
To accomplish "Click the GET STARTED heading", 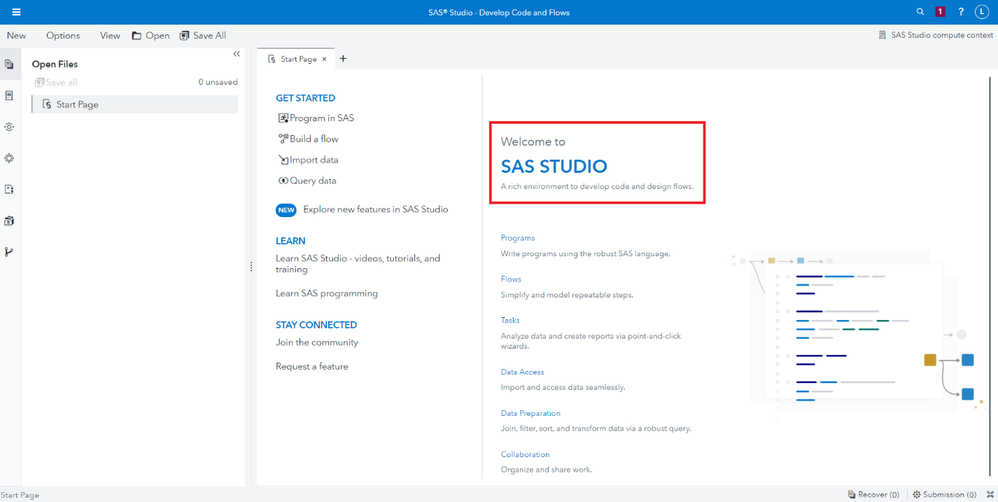I will coord(306,98).
